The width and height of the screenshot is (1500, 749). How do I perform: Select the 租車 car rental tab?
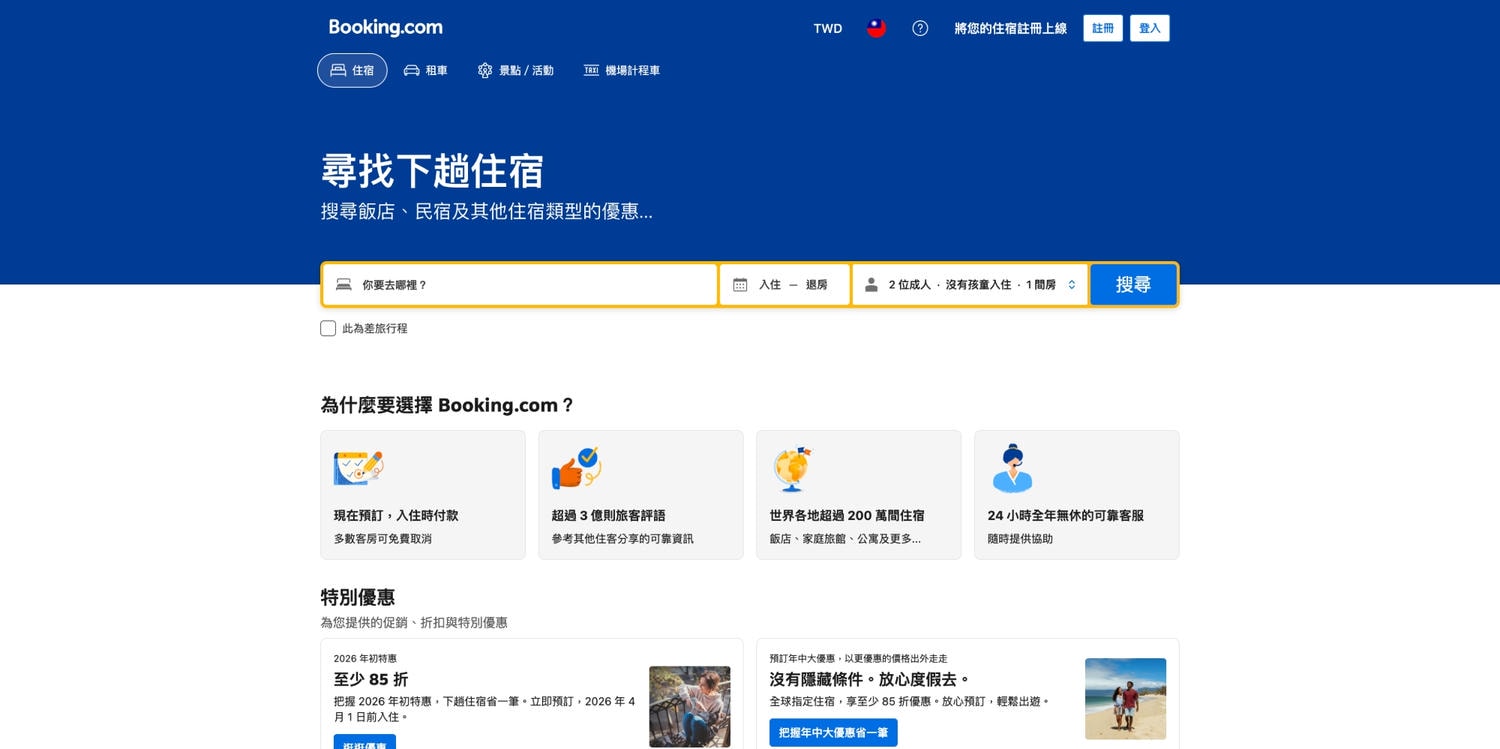click(425, 70)
